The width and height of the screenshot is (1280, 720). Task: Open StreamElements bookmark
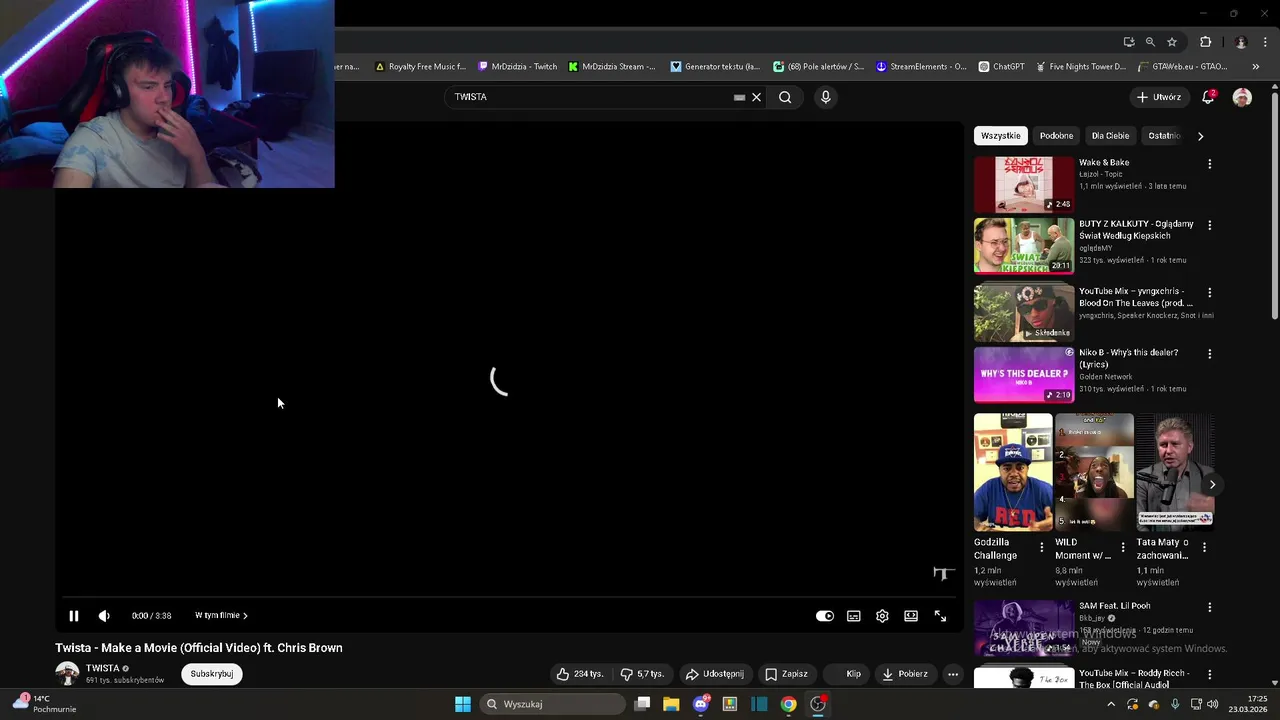[921, 67]
